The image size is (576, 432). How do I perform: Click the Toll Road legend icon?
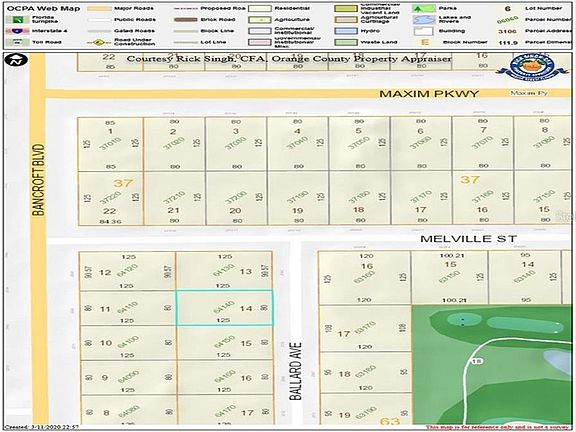point(18,42)
